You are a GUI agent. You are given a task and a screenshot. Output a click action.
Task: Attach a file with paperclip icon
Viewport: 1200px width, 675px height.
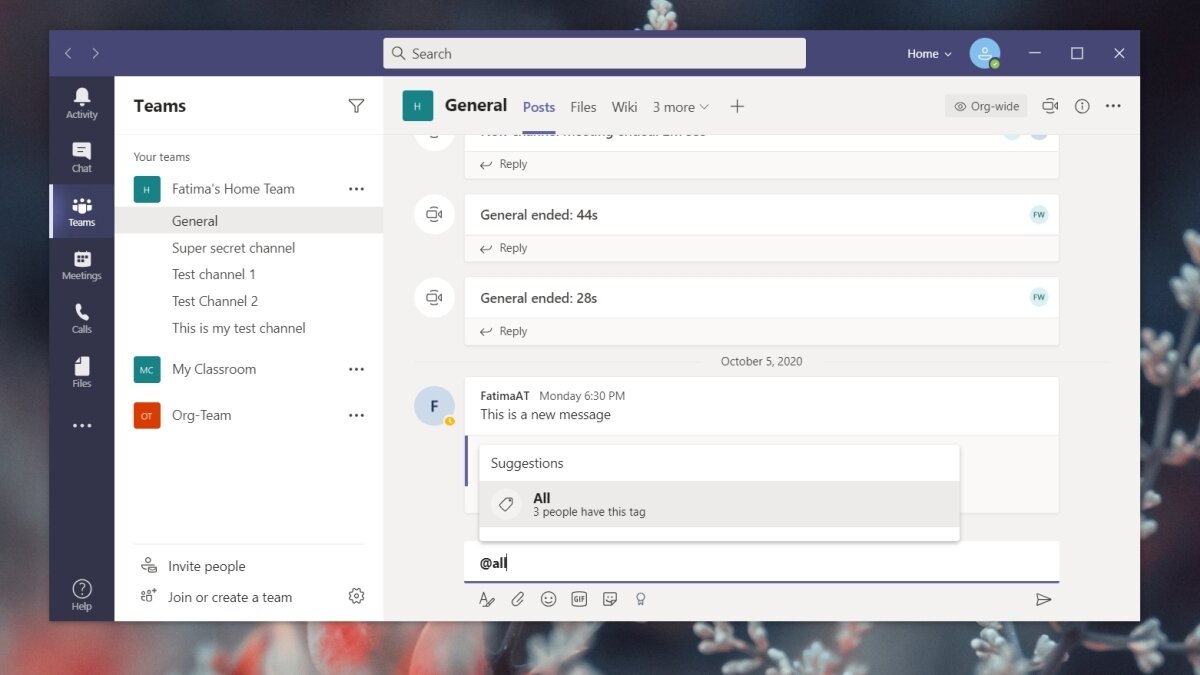point(518,599)
